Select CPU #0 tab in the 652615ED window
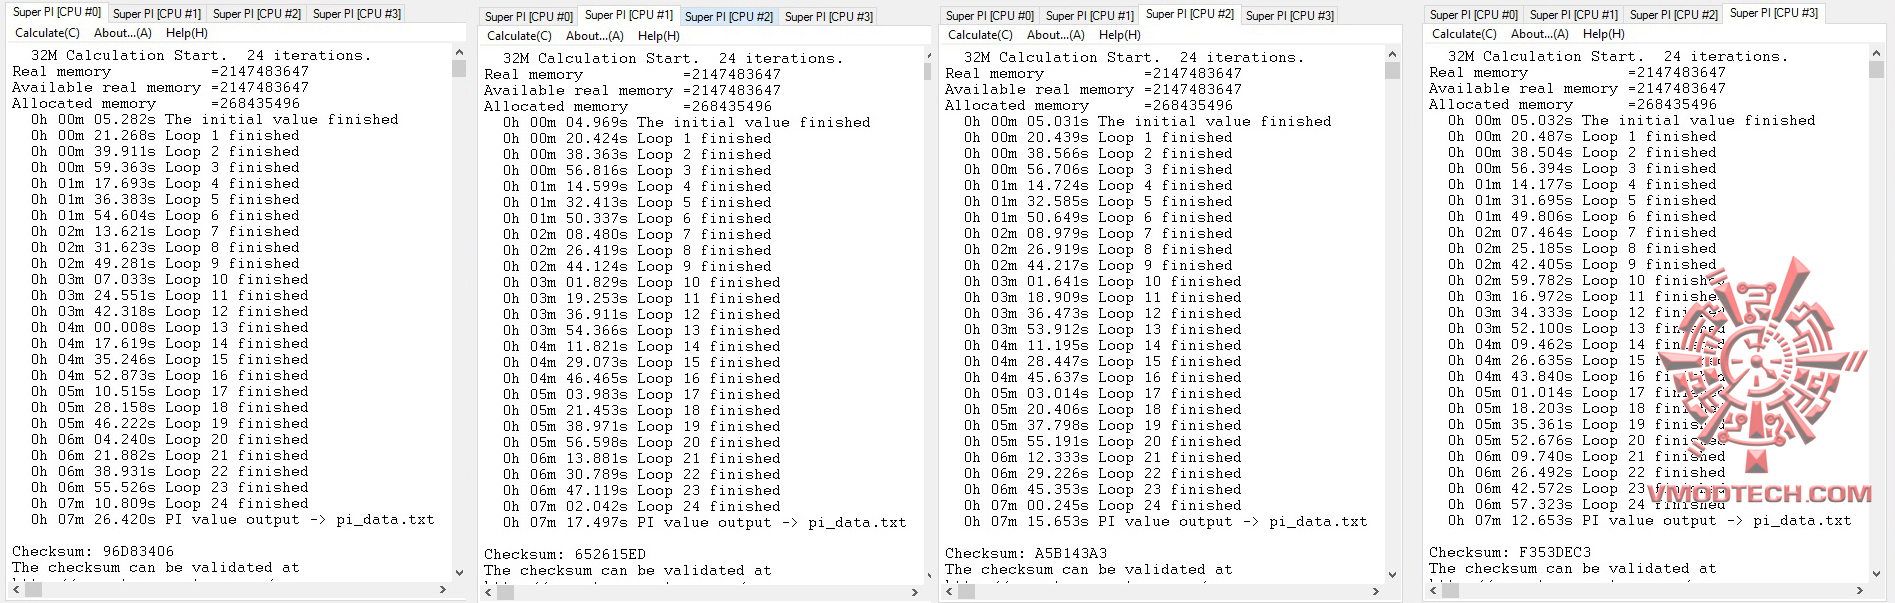This screenshot has height=603, width=1895. [528, 17]
